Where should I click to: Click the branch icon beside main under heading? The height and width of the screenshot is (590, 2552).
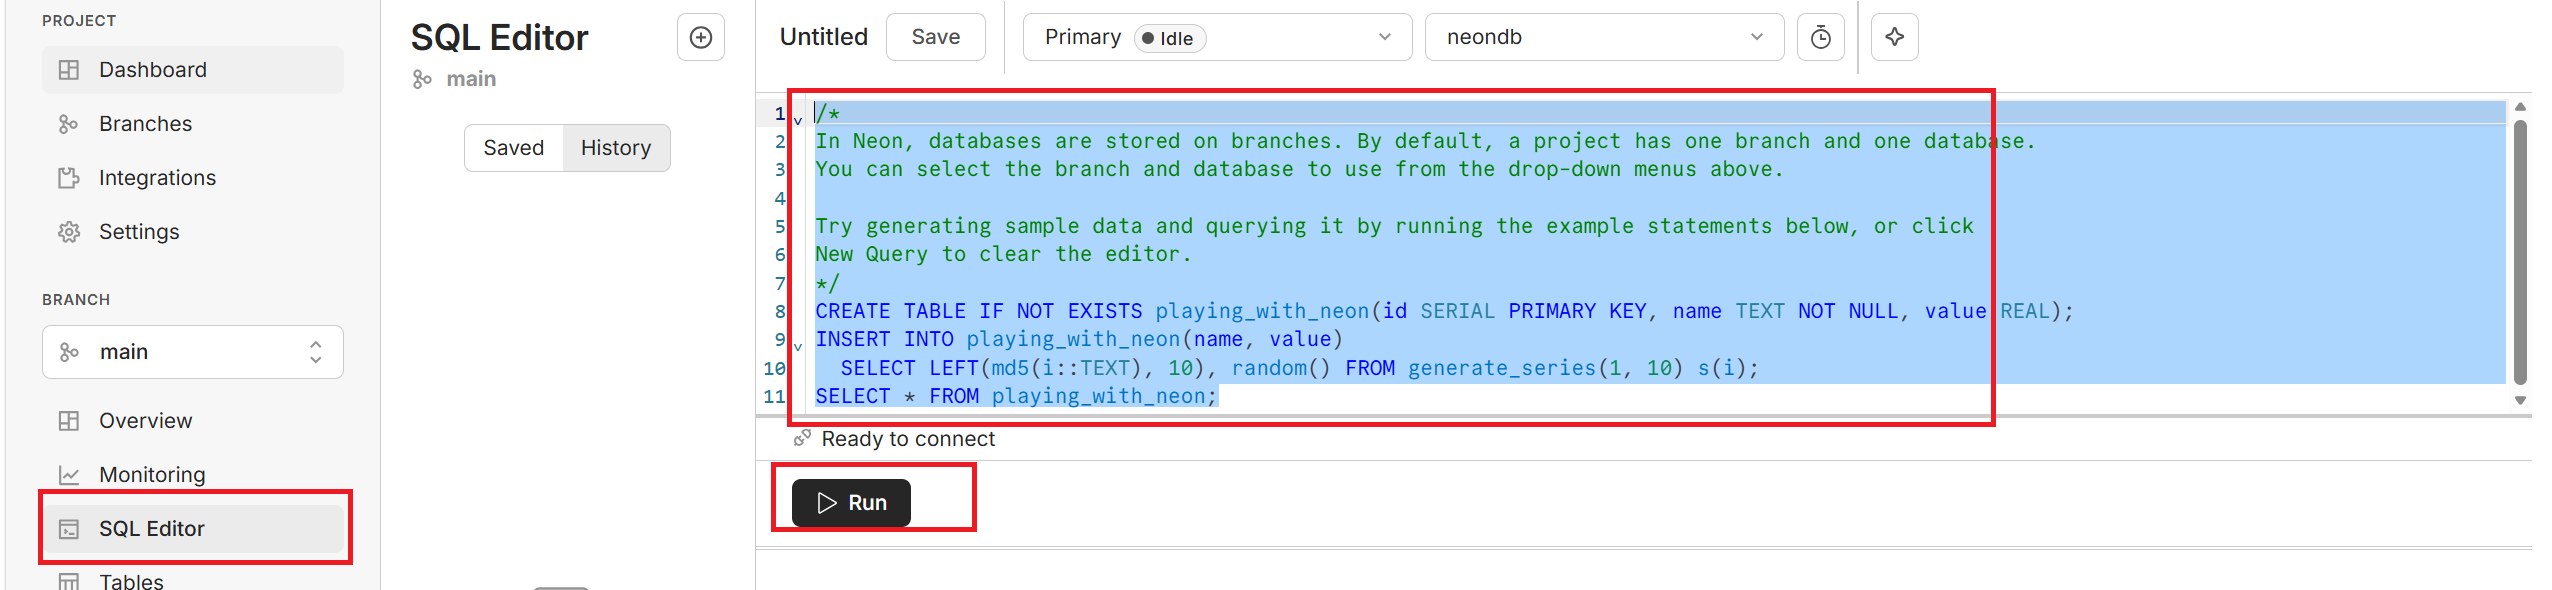tap(422, 79)
